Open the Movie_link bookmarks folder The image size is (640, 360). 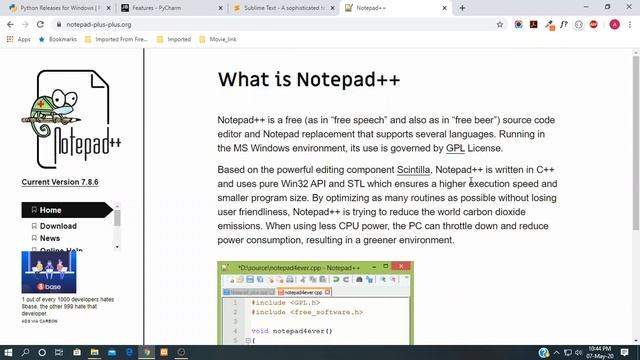click(x=218, y=39)
